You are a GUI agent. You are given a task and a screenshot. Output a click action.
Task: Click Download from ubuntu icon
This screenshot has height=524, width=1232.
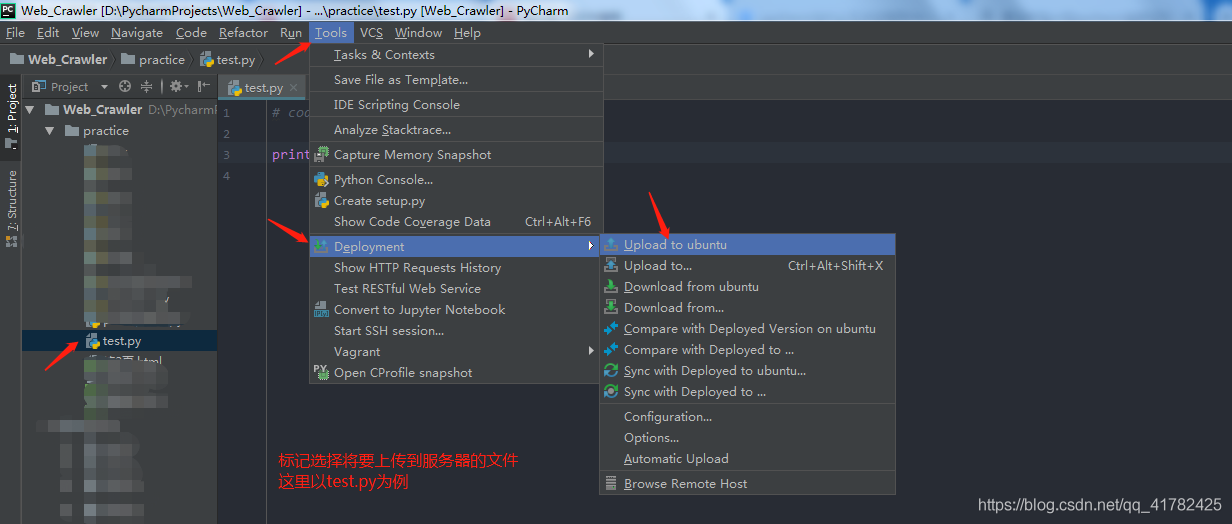611,287
